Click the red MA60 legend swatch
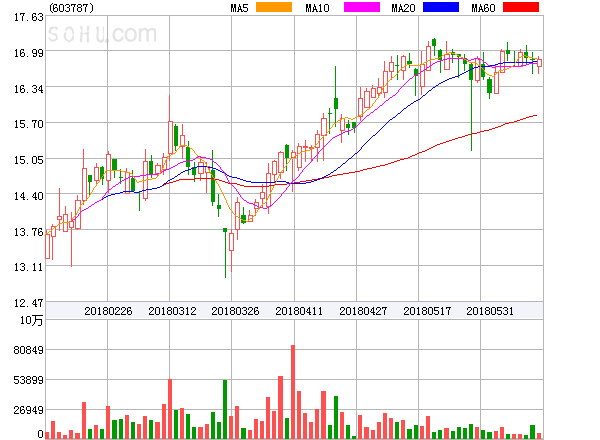Image resolution: width=600 pixels, height=440 pixels. pyautogui.click(x=521, y=7)
